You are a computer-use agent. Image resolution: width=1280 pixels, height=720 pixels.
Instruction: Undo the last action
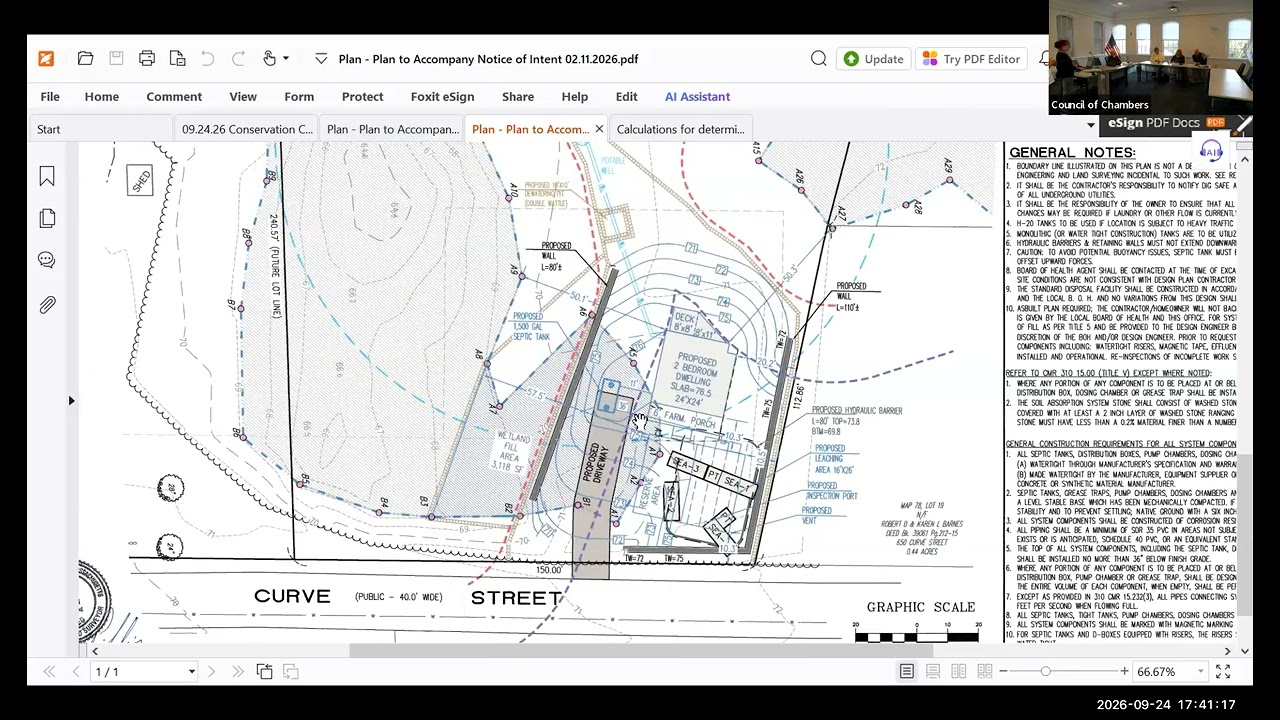207,59
